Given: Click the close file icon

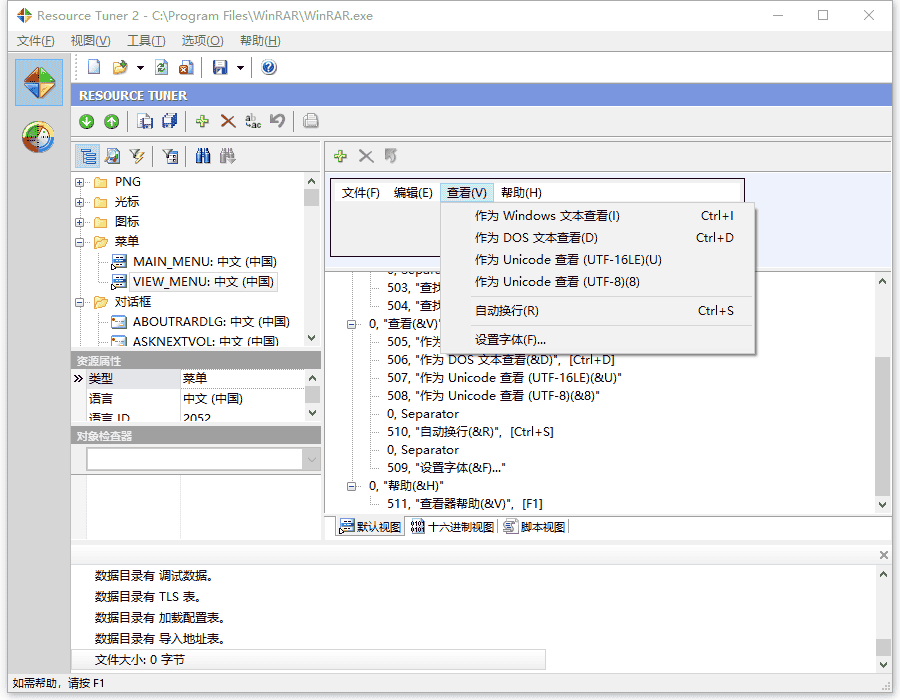Looking at the screenshot, I should (x=186, y=67).
